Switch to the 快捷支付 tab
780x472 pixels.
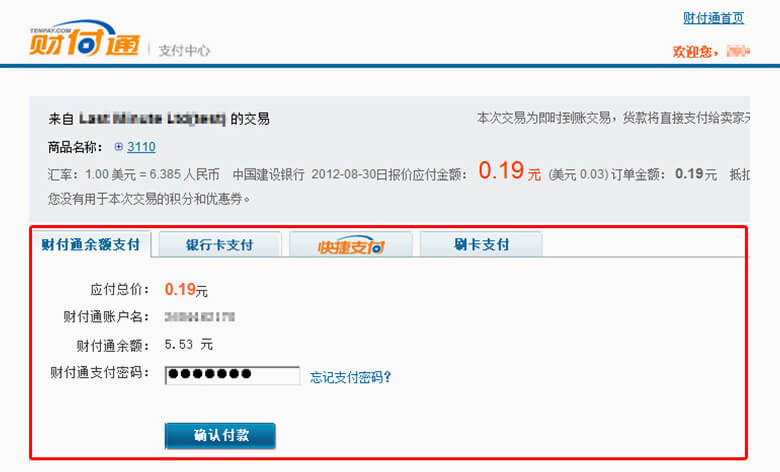click(x=351, y=244)
